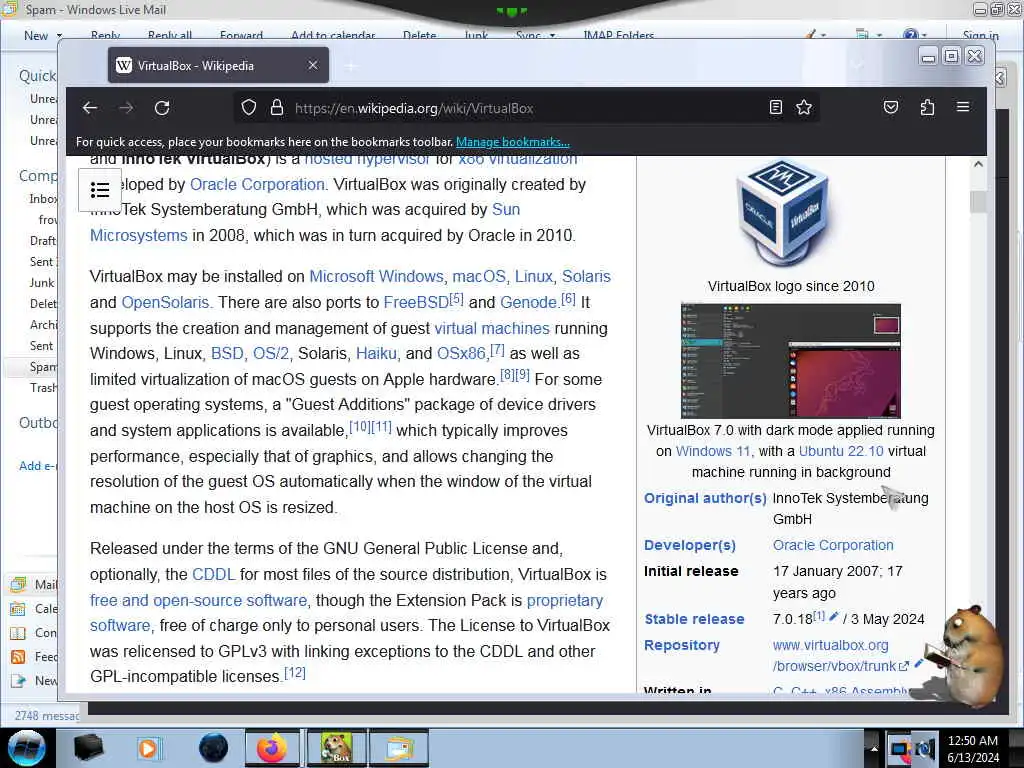Click IMAP Folders in Live Mail toolbar
Image resolution: width=1024 pixels, height=768 pixels.
(618, 35)
